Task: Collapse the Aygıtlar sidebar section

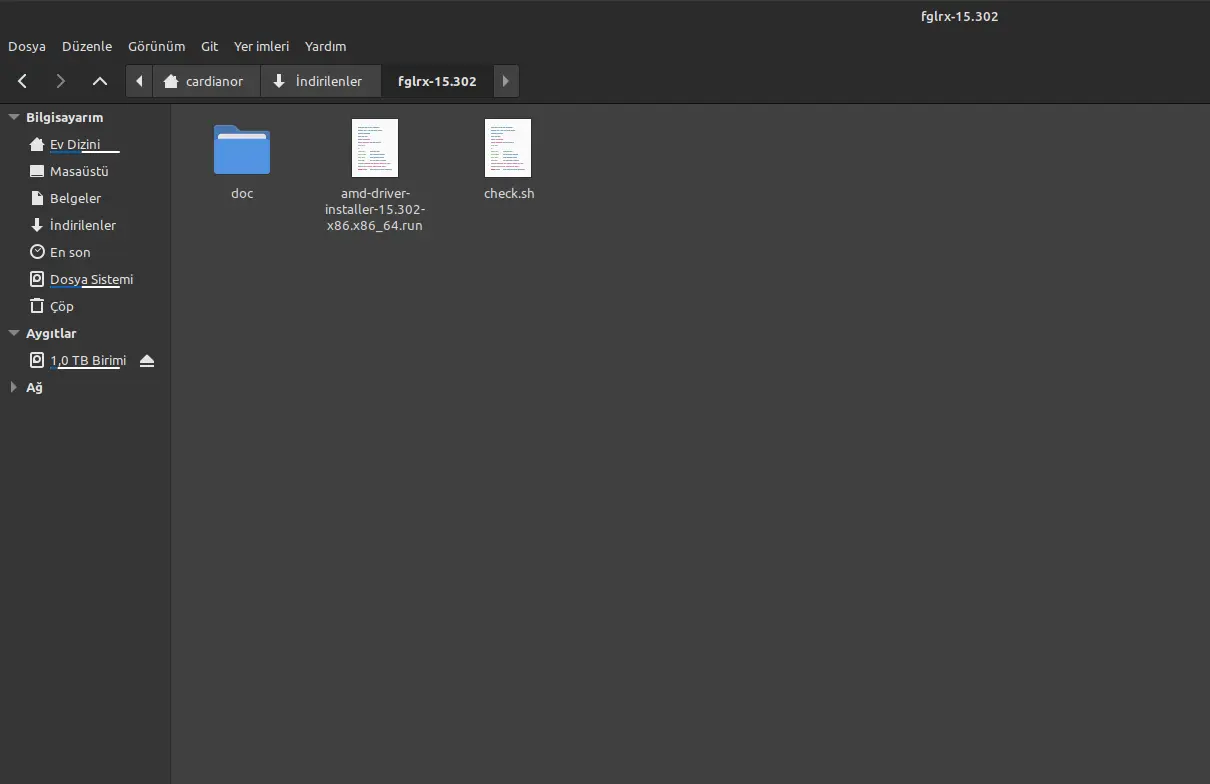Action: 14,333
